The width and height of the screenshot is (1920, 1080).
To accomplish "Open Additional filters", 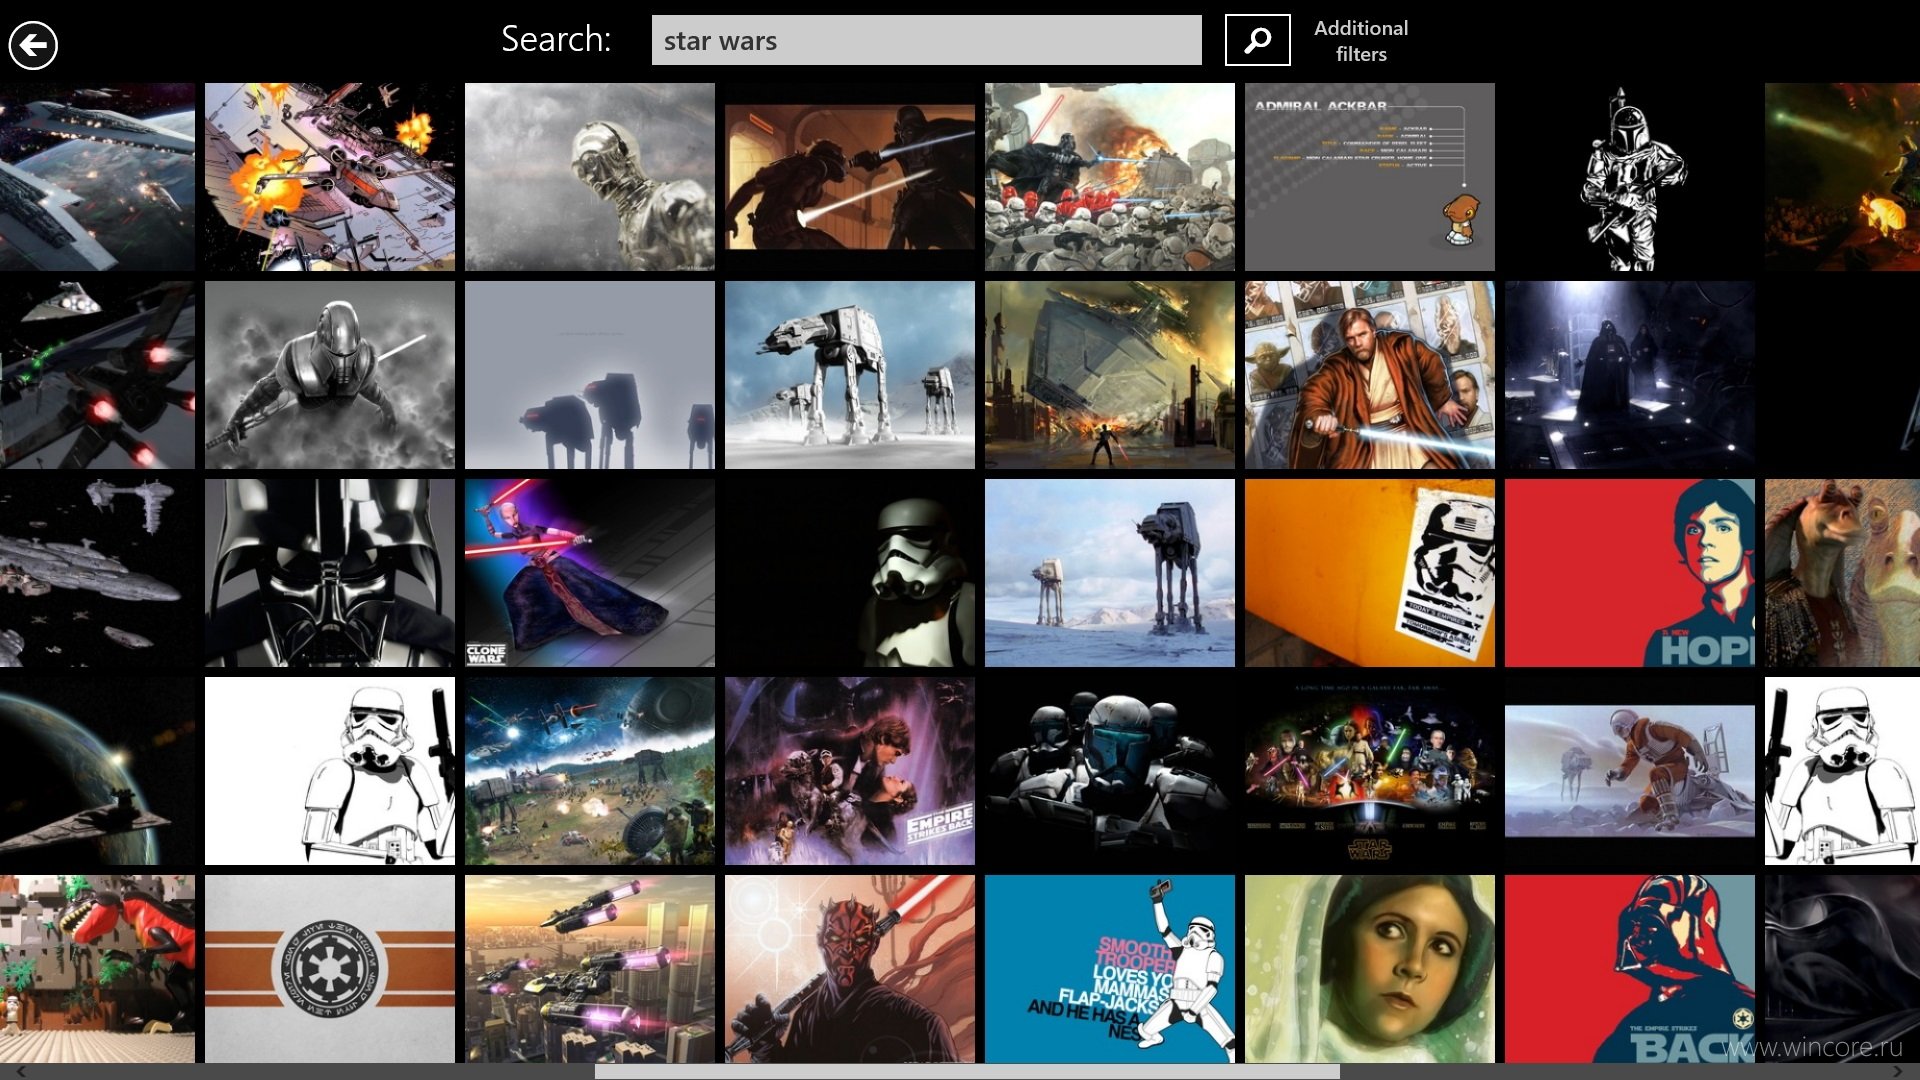I will coord(1360,41).
